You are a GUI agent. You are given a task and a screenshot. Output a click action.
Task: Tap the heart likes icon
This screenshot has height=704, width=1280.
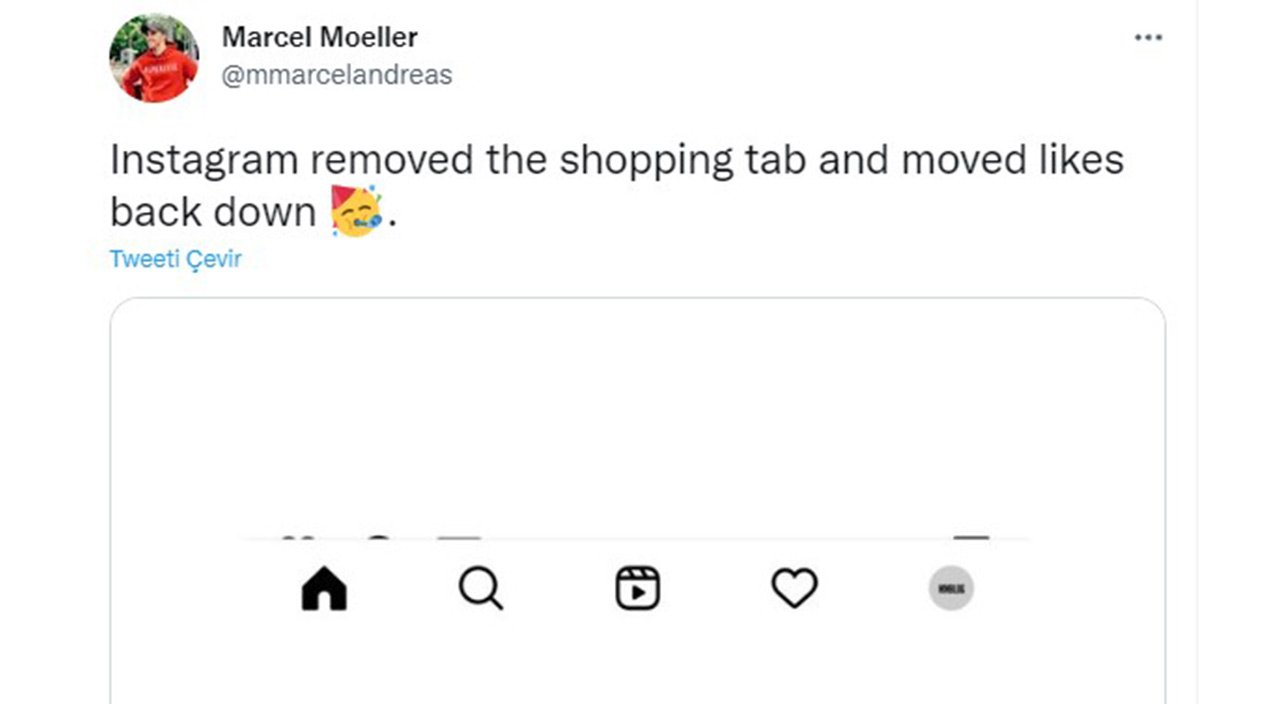tap(794, 589)
